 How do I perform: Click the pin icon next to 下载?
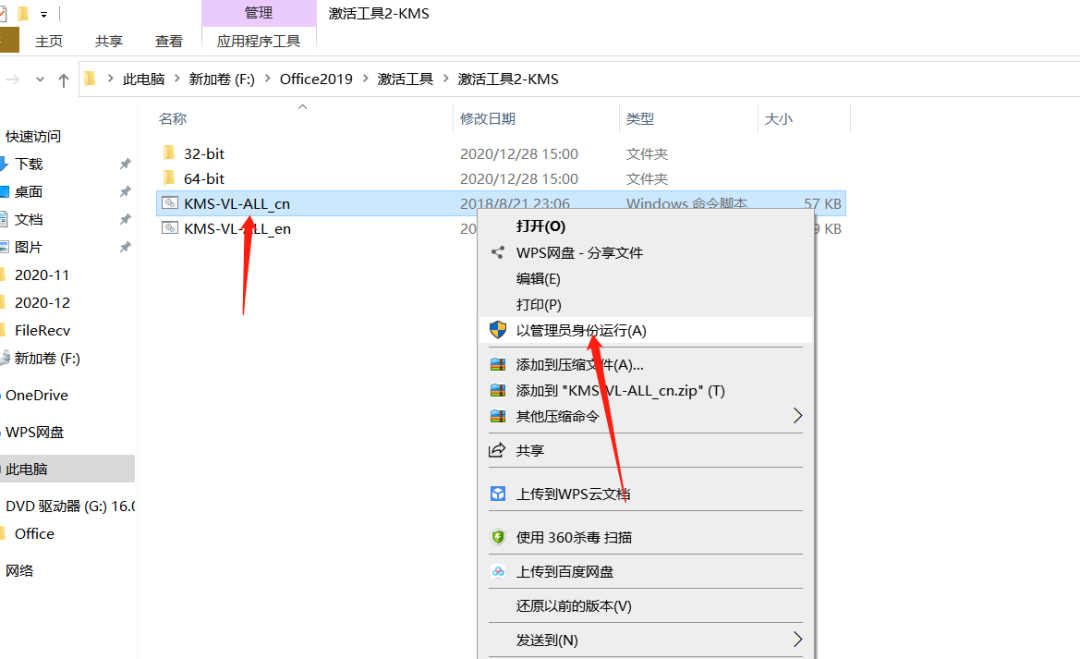[x=125, y=164]
